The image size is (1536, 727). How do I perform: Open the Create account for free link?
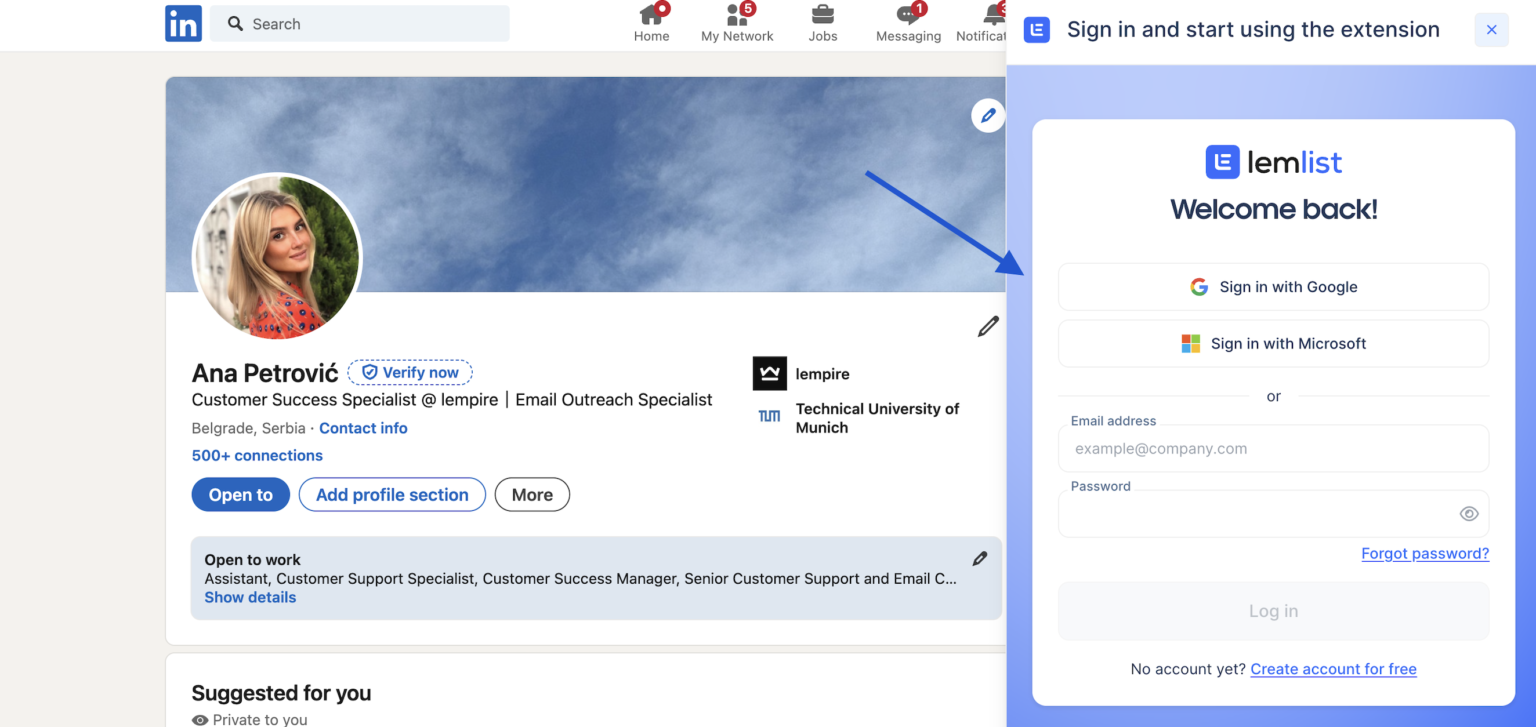pos(1333,668)
